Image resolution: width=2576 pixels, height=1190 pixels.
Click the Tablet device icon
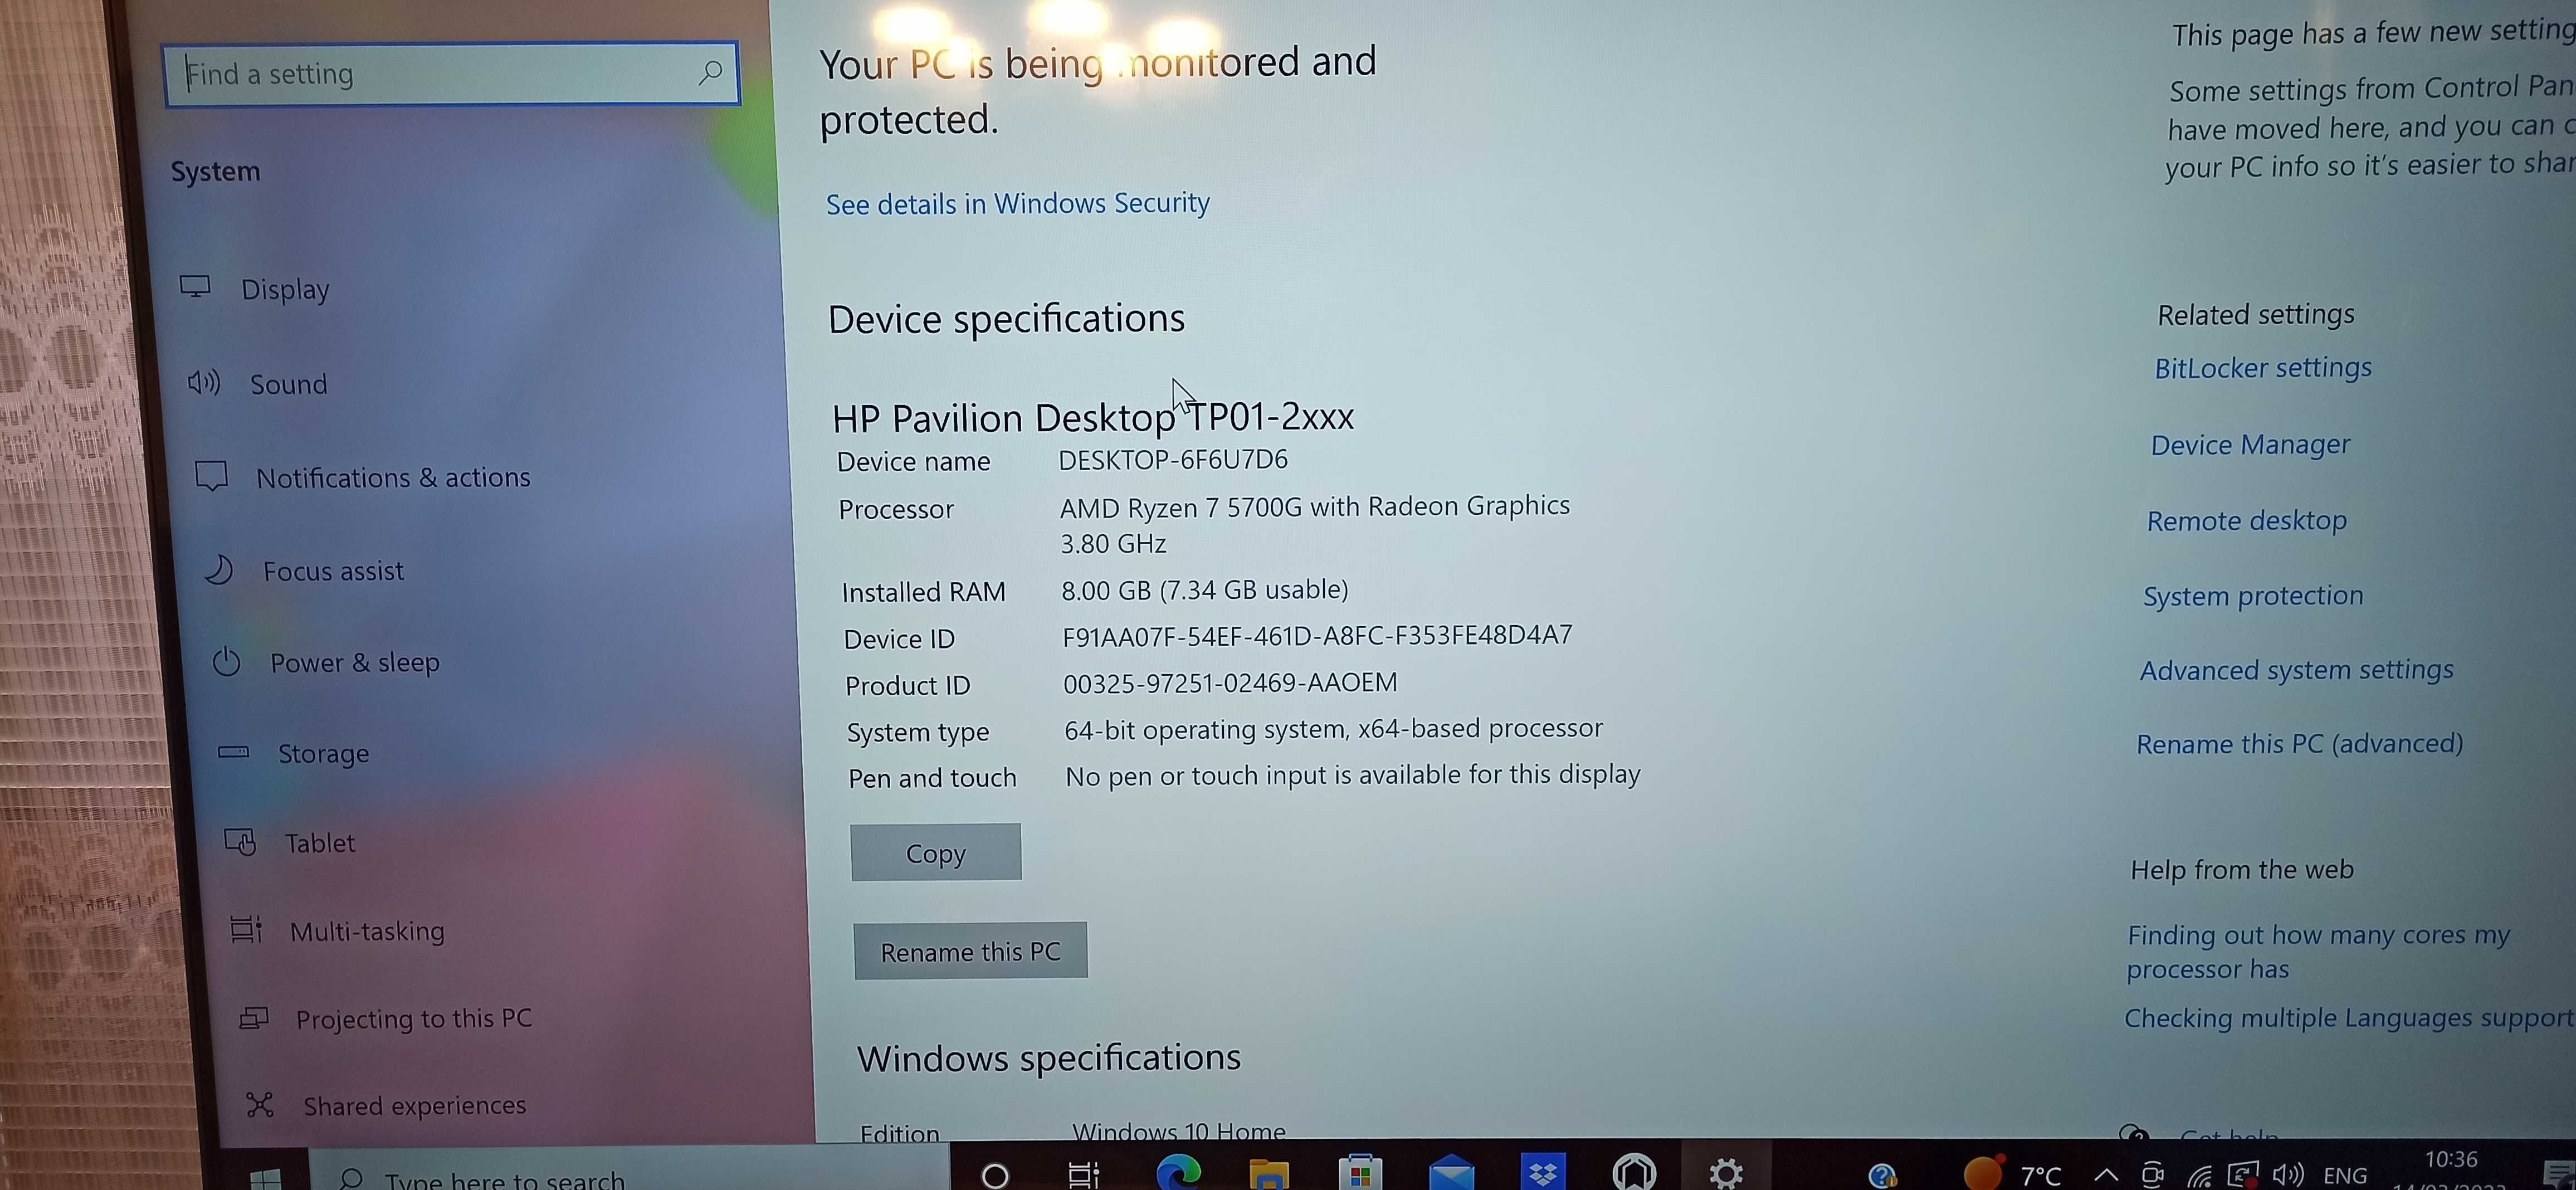(x=240, y=842)
